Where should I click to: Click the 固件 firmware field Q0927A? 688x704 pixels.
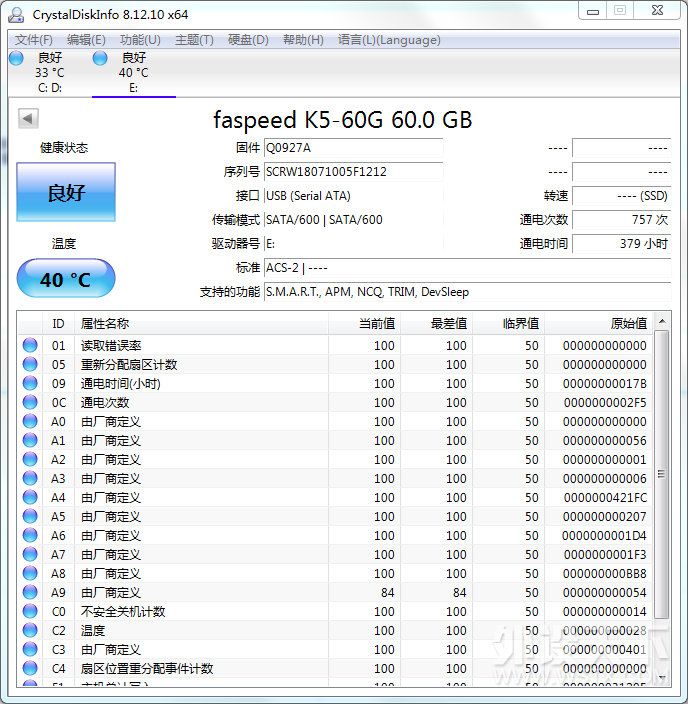click(353, 148)
